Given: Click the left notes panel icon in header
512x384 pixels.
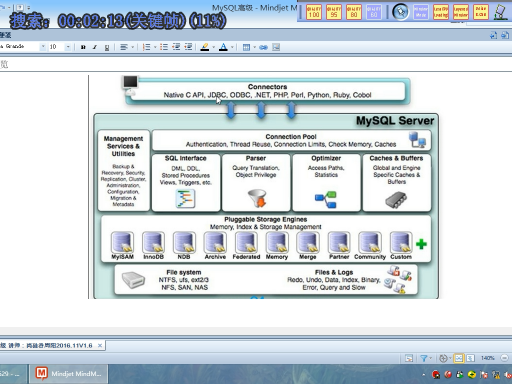Looking at the screenshot, I should (494, 35).
